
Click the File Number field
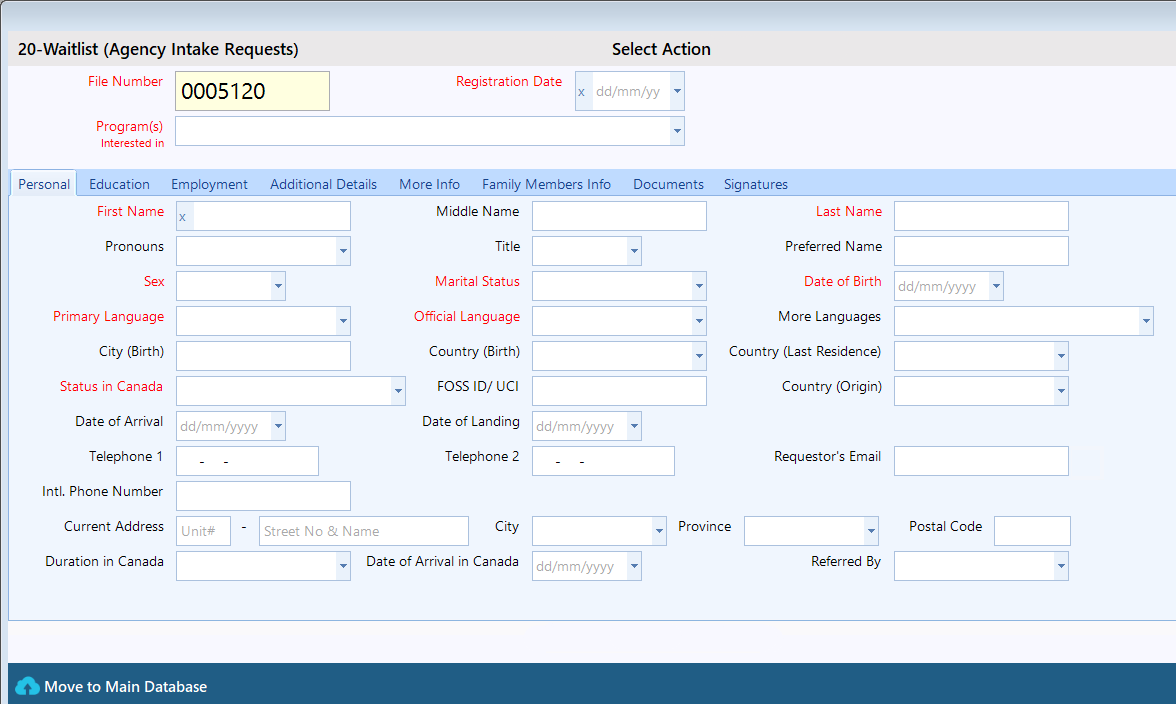pyautogui.click(x=252, y=91)
